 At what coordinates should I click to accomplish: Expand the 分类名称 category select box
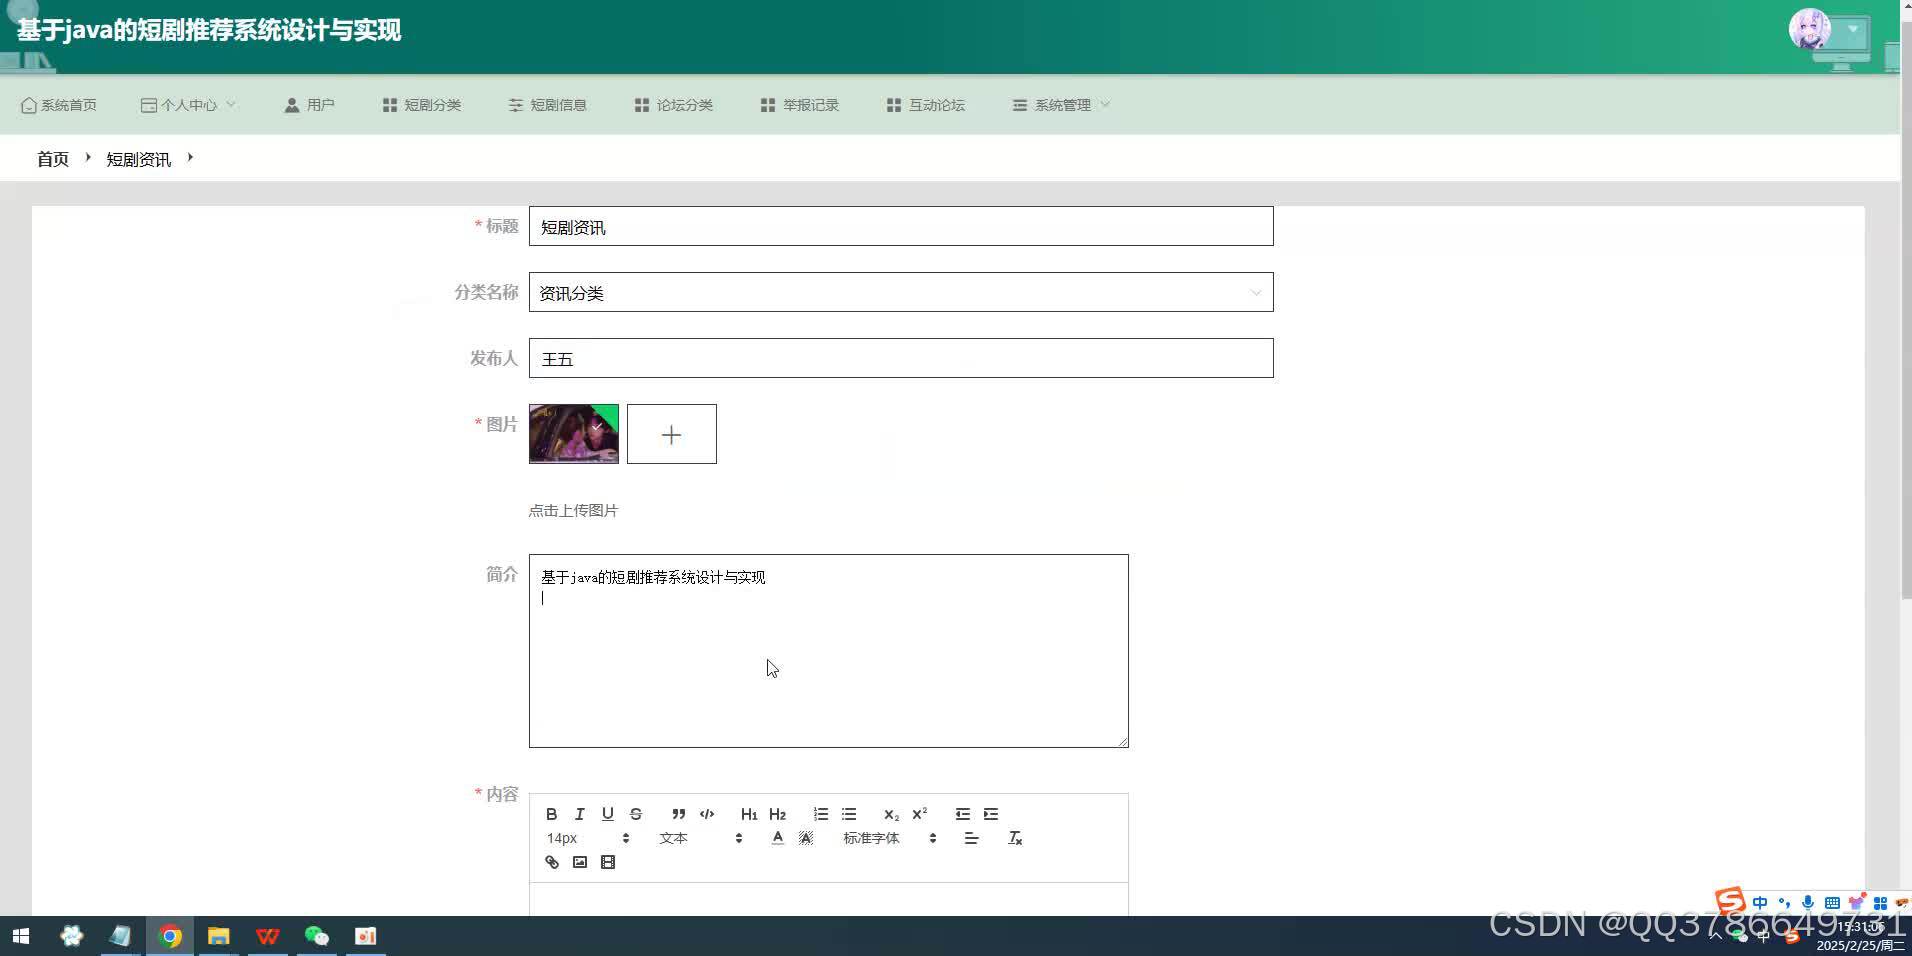coord(901,292)
